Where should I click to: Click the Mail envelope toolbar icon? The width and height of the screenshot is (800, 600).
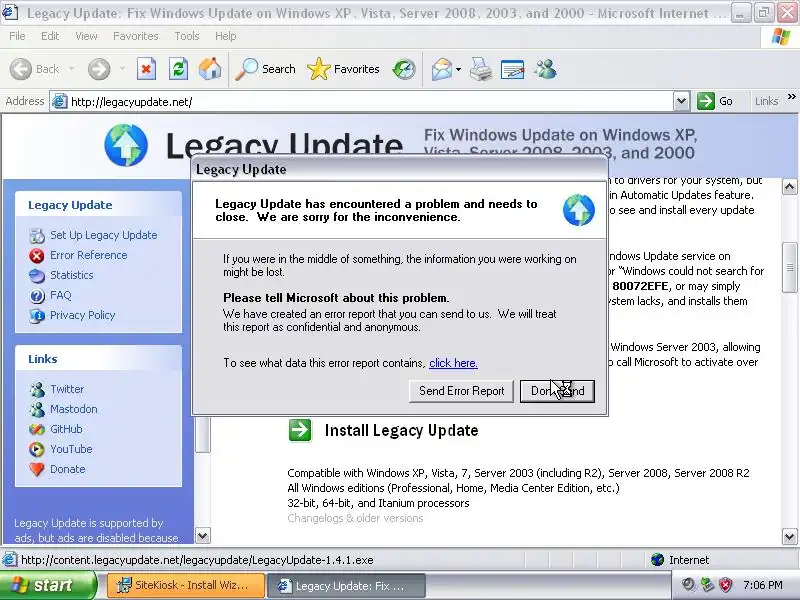point(442,69)
